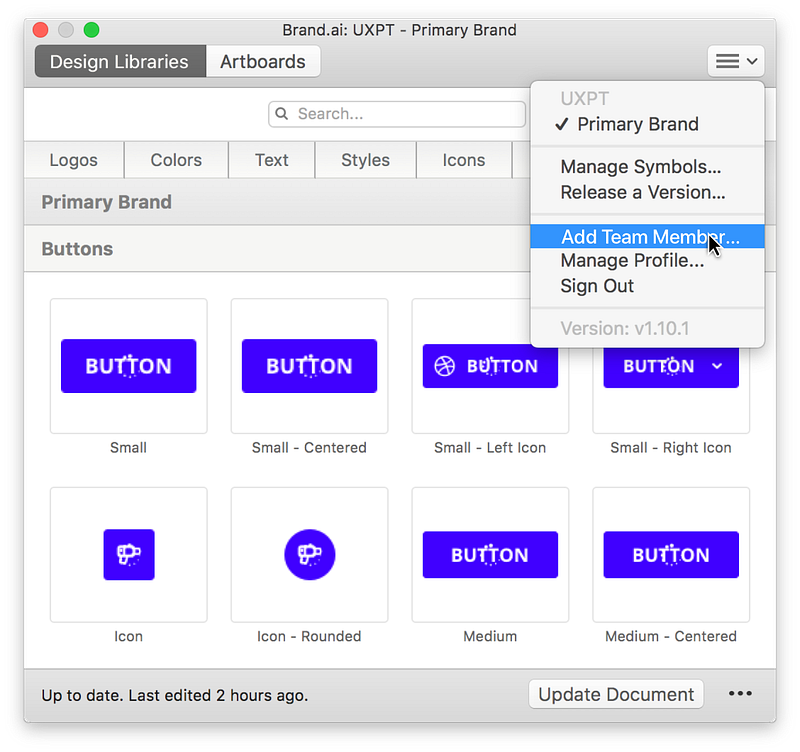Choose Manage Profile… menu item
Screen dimensions: 800x752
point(647,261)
